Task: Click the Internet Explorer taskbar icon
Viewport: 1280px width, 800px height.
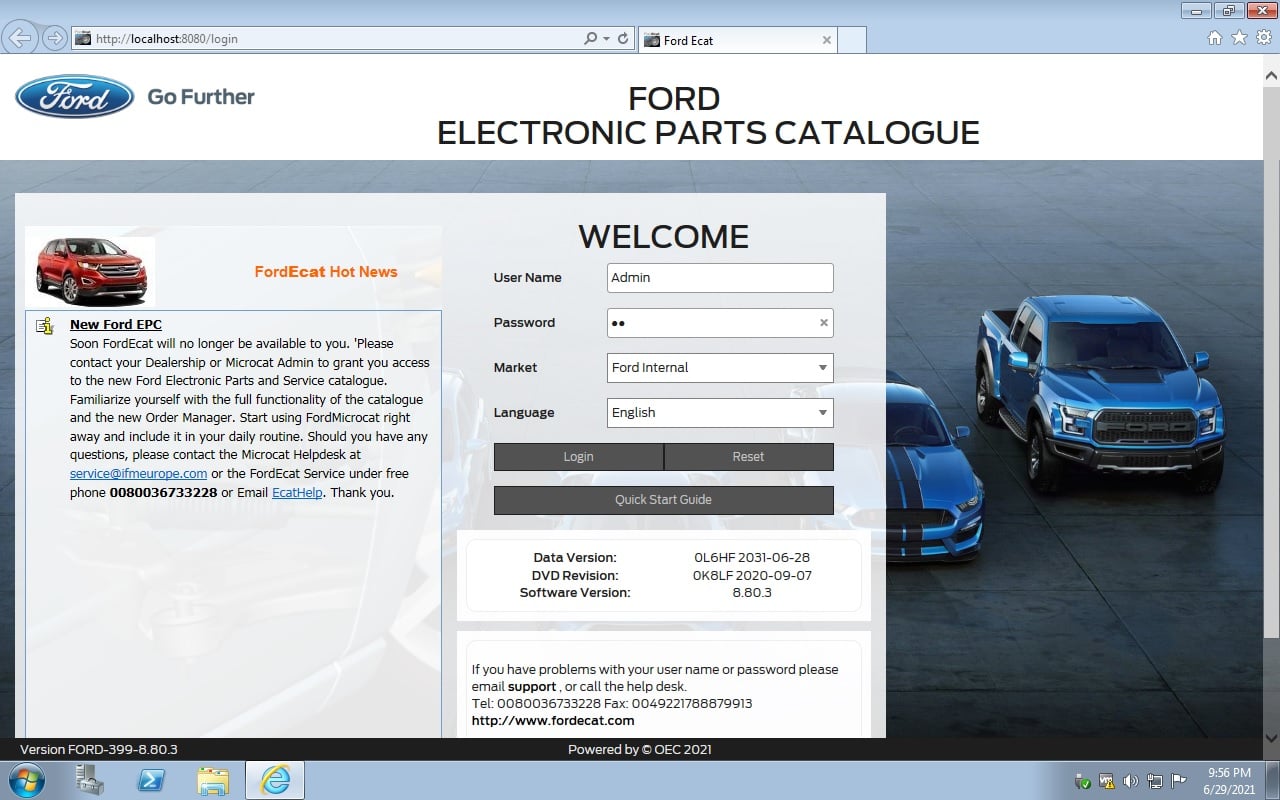Action: 275,780
